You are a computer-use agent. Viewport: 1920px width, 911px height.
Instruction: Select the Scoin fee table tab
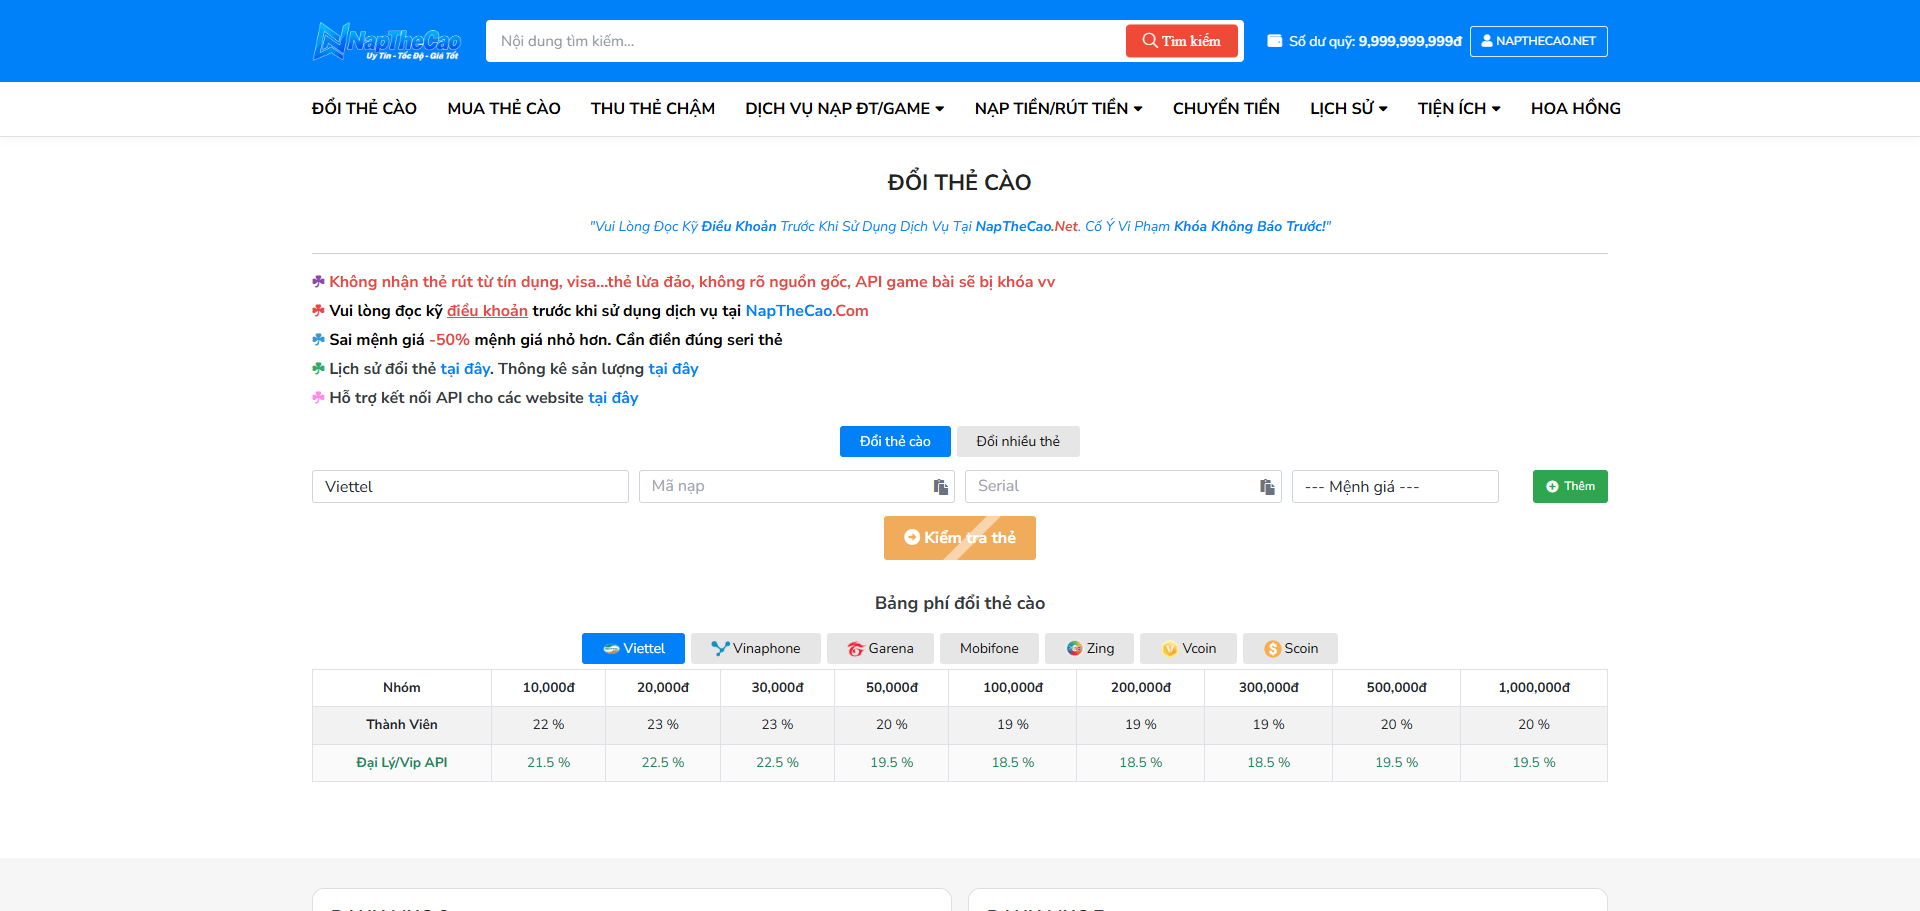(x=1290, y=648)
